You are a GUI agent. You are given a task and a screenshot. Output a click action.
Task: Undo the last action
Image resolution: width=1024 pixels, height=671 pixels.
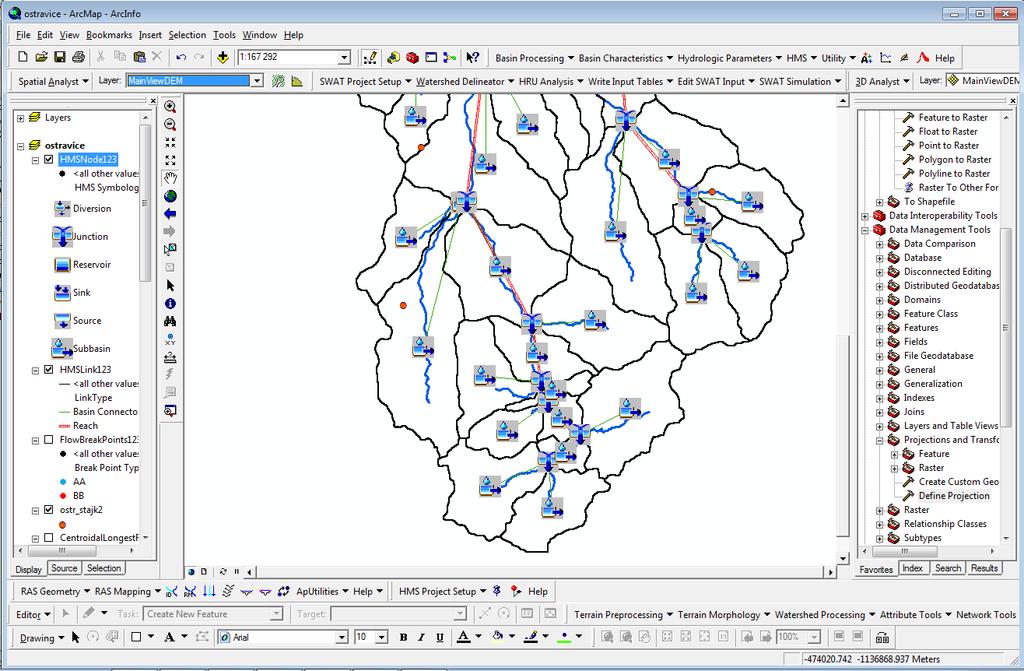[181, 57]
